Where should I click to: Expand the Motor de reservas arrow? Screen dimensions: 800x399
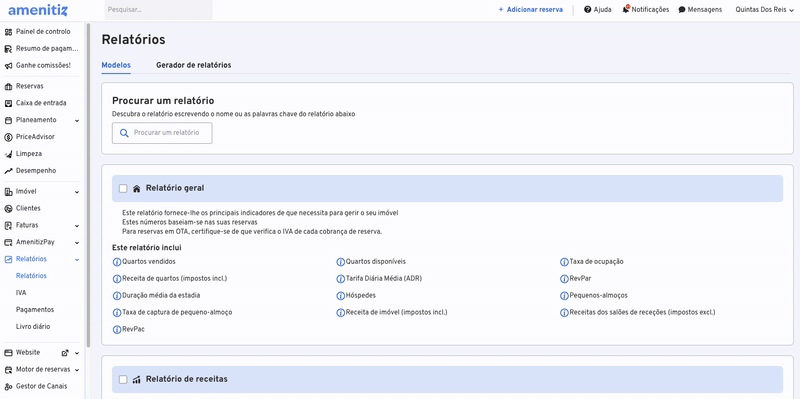77,370
